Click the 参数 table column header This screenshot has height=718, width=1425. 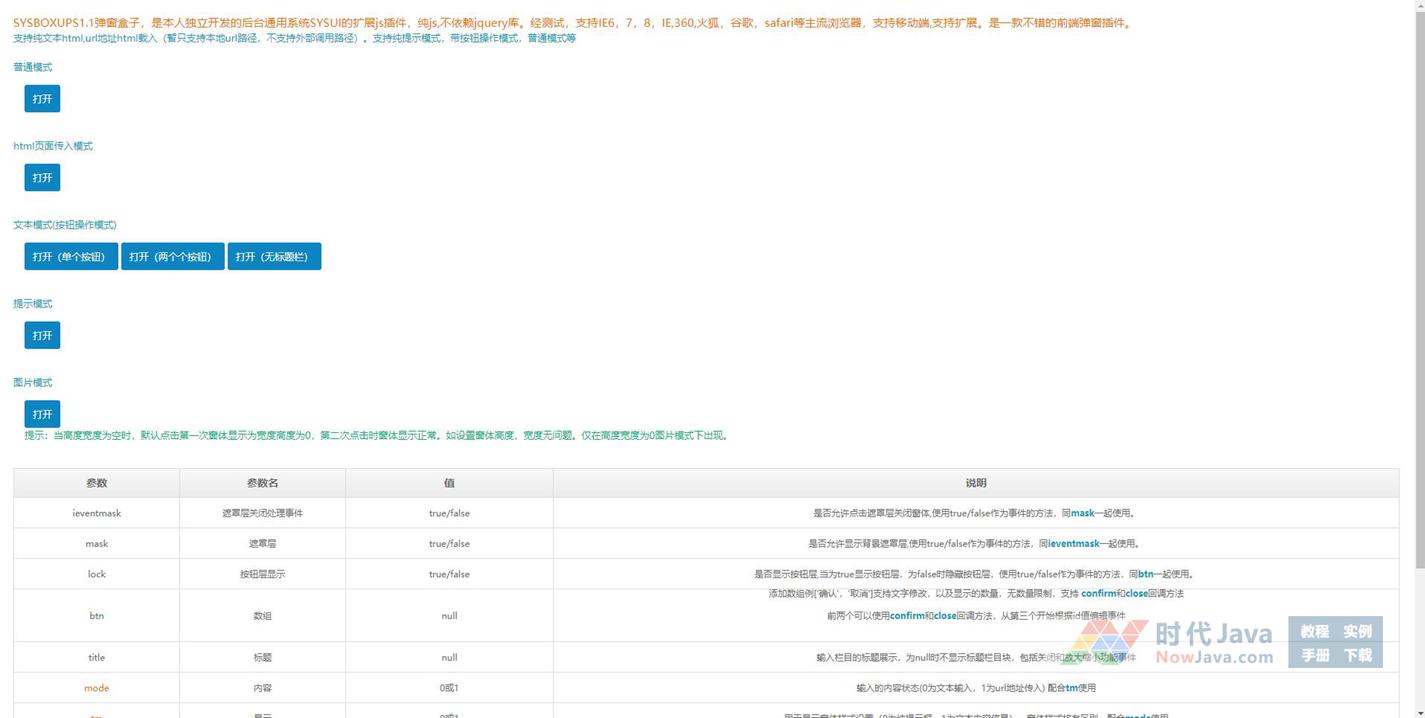tap(96, 483)
